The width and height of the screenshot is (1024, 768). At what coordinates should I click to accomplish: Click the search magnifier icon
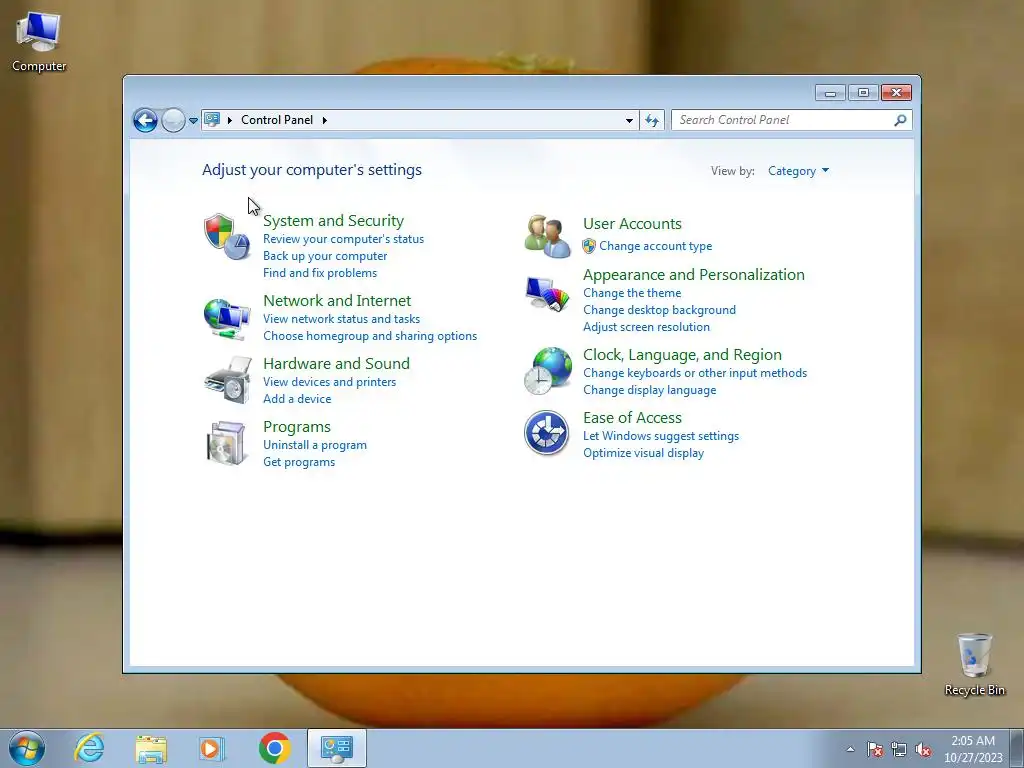pos(900,120)
